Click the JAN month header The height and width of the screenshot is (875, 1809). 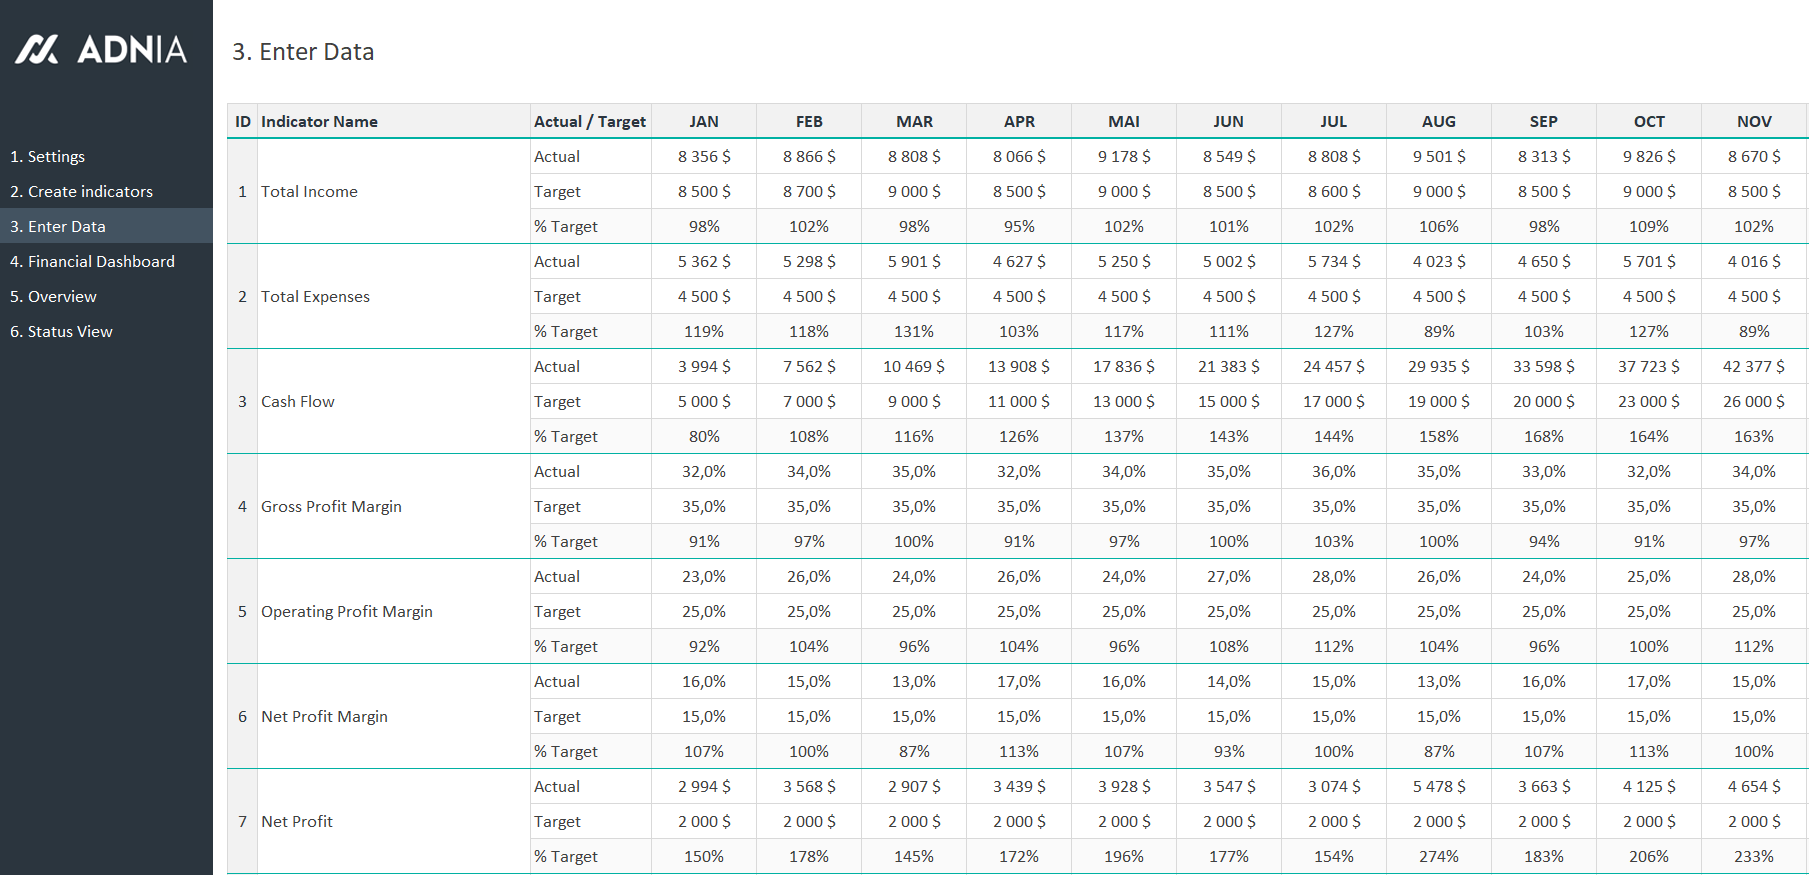click(704, 122)
